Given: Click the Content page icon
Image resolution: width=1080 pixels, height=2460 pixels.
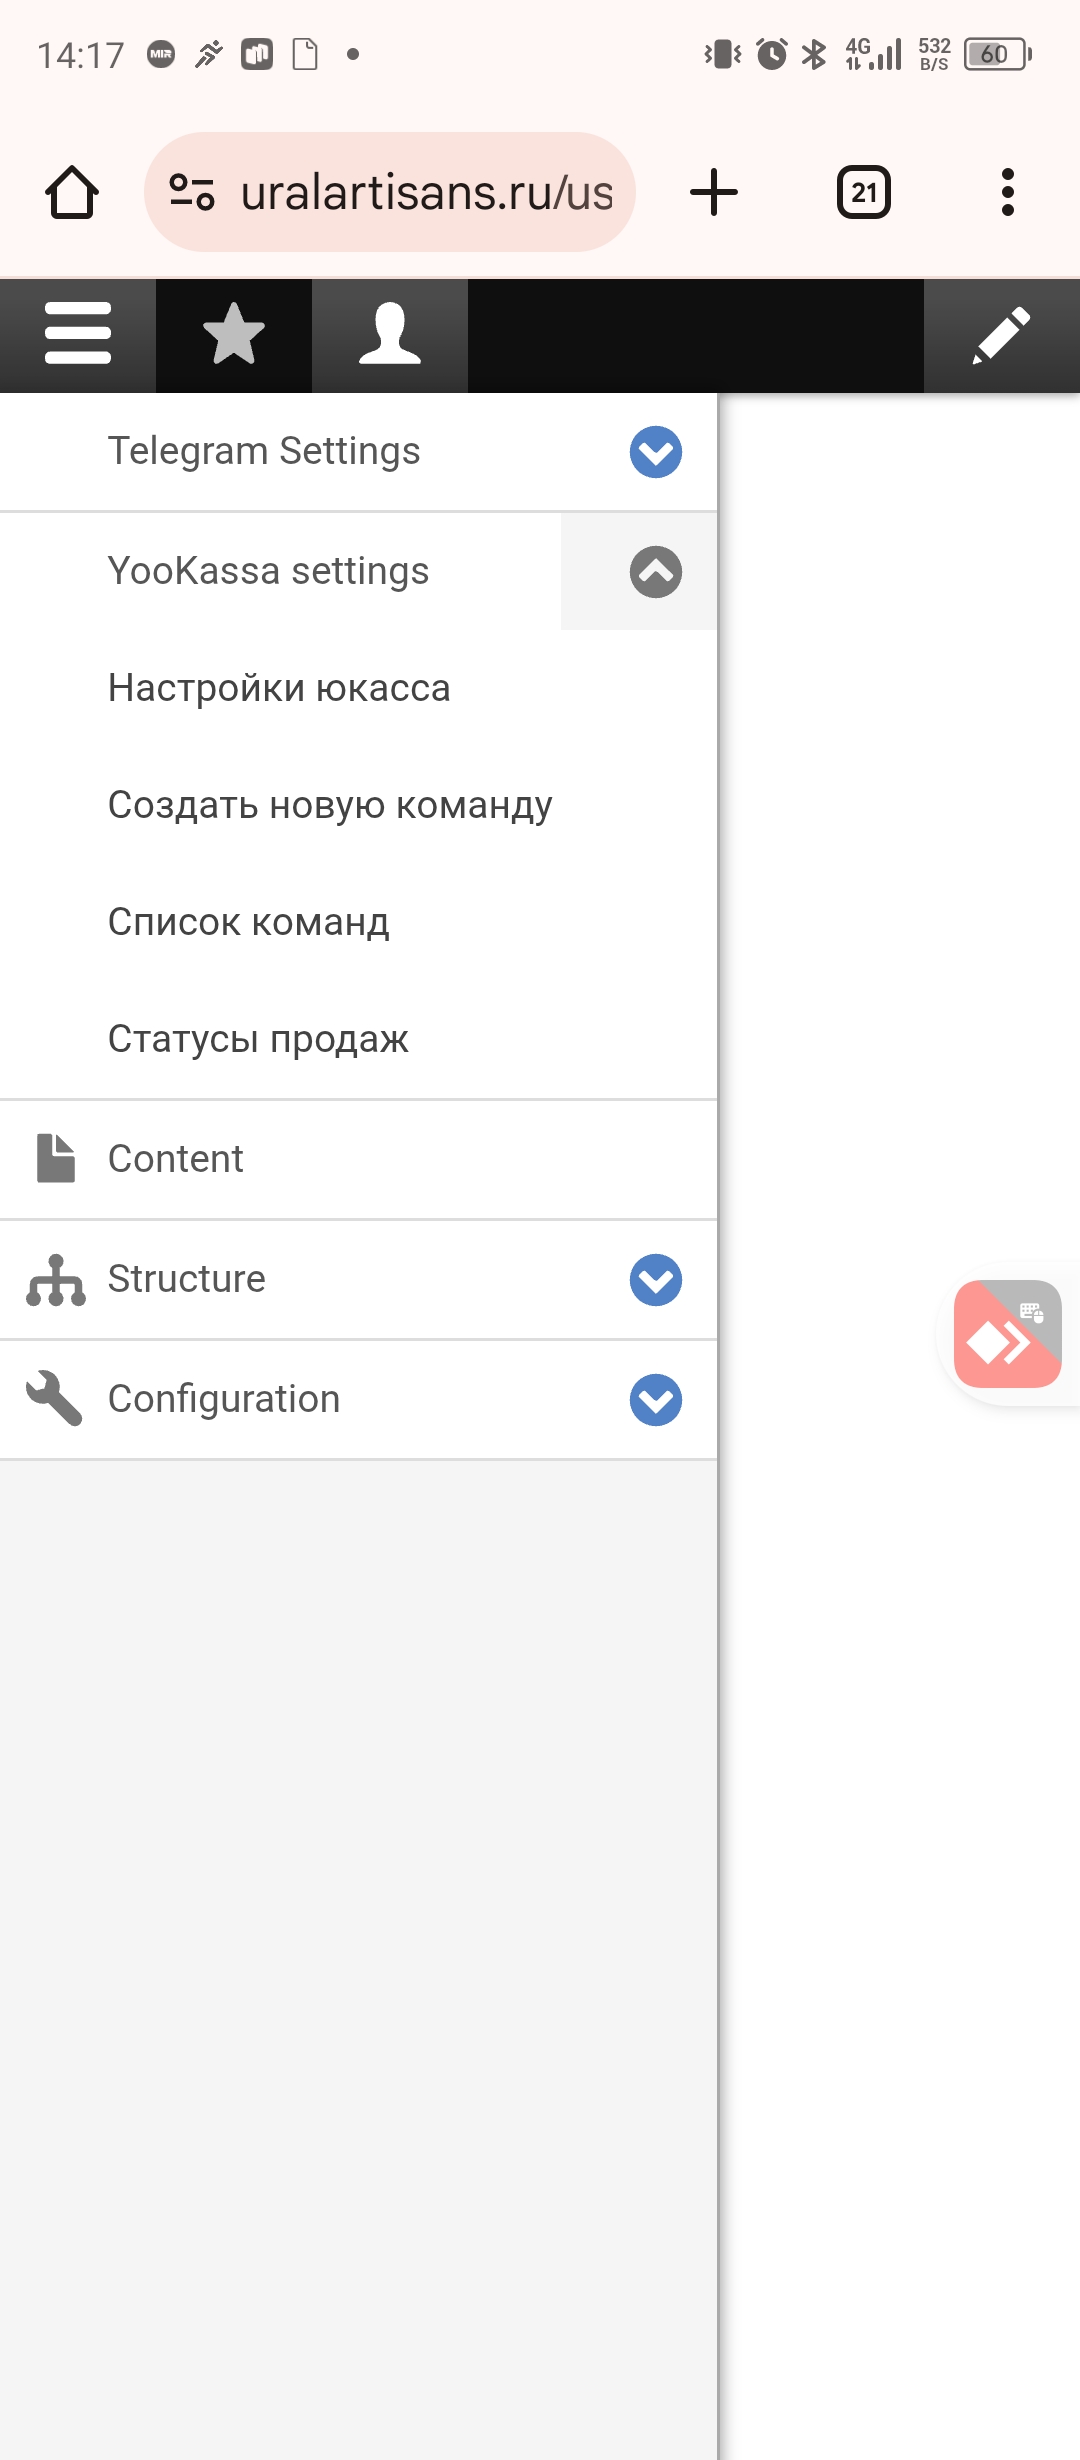Looking at the screenshot, I should coord(55,1159).
